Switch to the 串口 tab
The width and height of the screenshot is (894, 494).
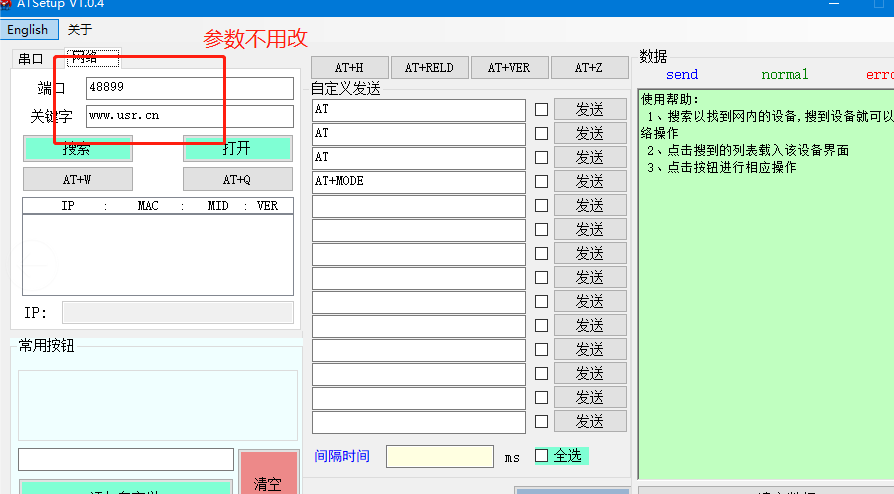pyautogui.click(x=31, y=58)
